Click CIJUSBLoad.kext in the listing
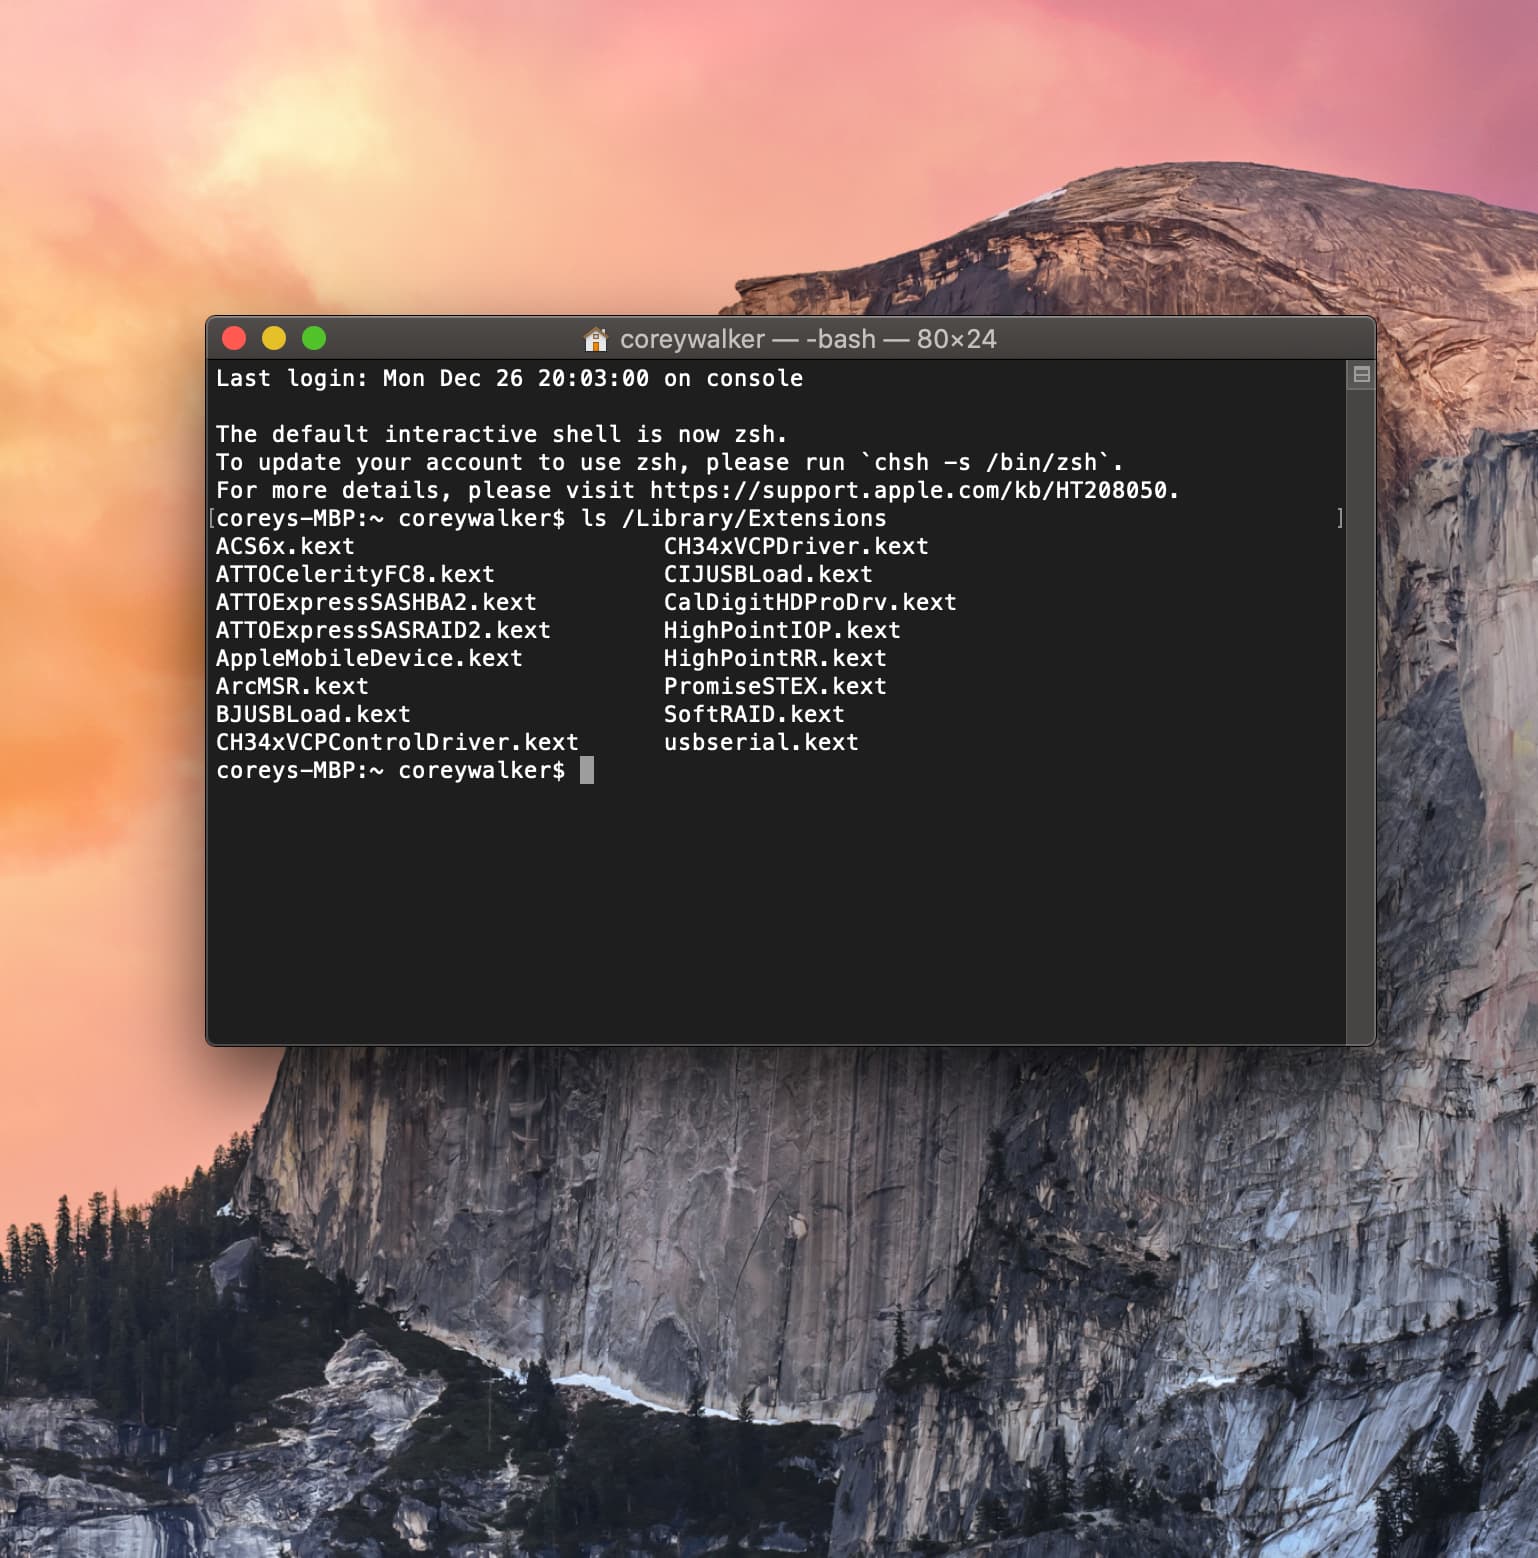Viewport: 1538px width, 1558px height. pos(768,575)
